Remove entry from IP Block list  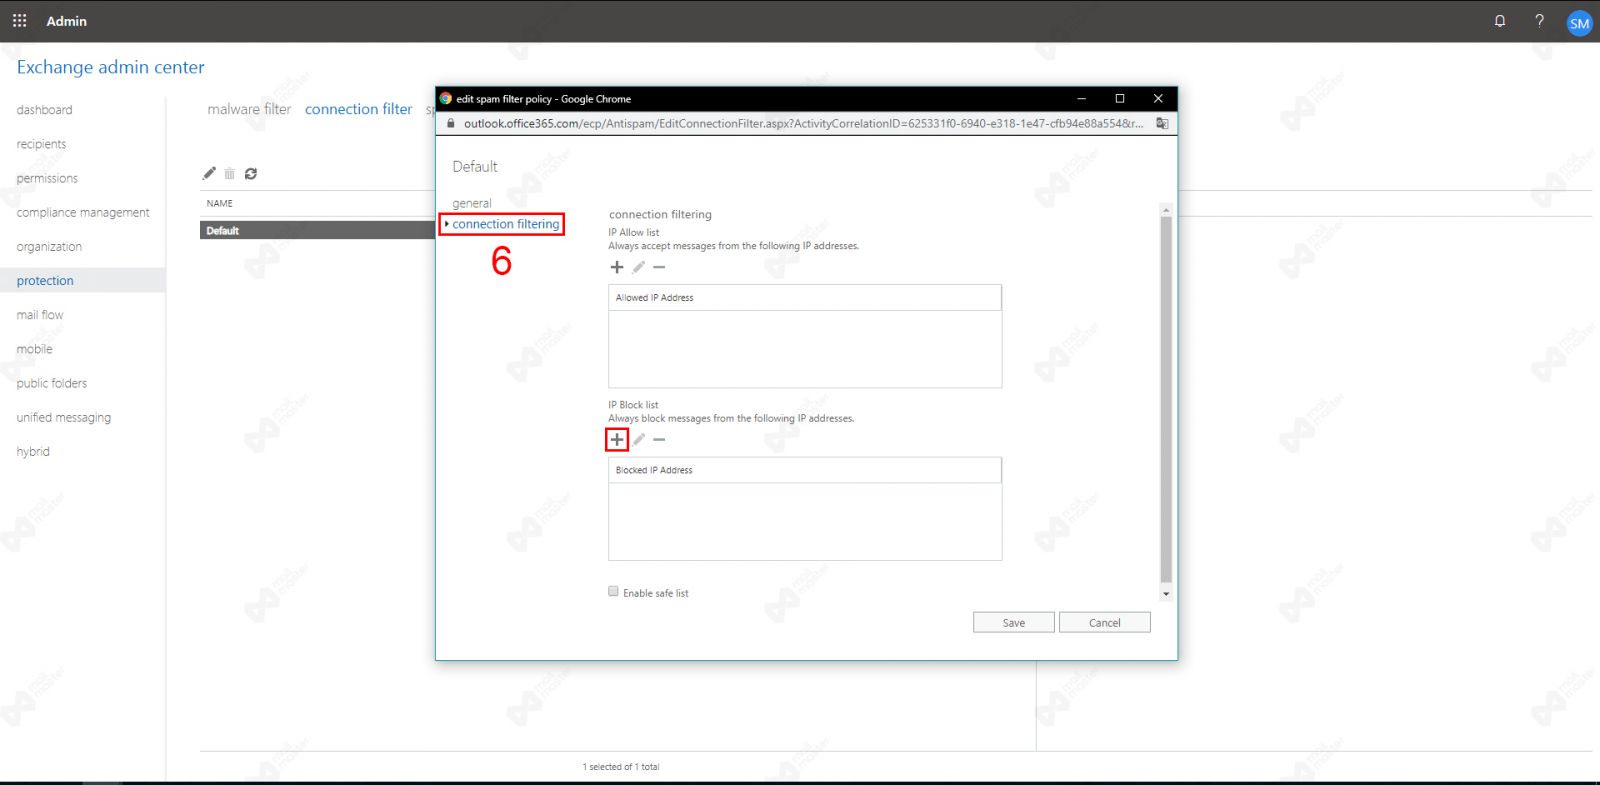pos(659,439)
